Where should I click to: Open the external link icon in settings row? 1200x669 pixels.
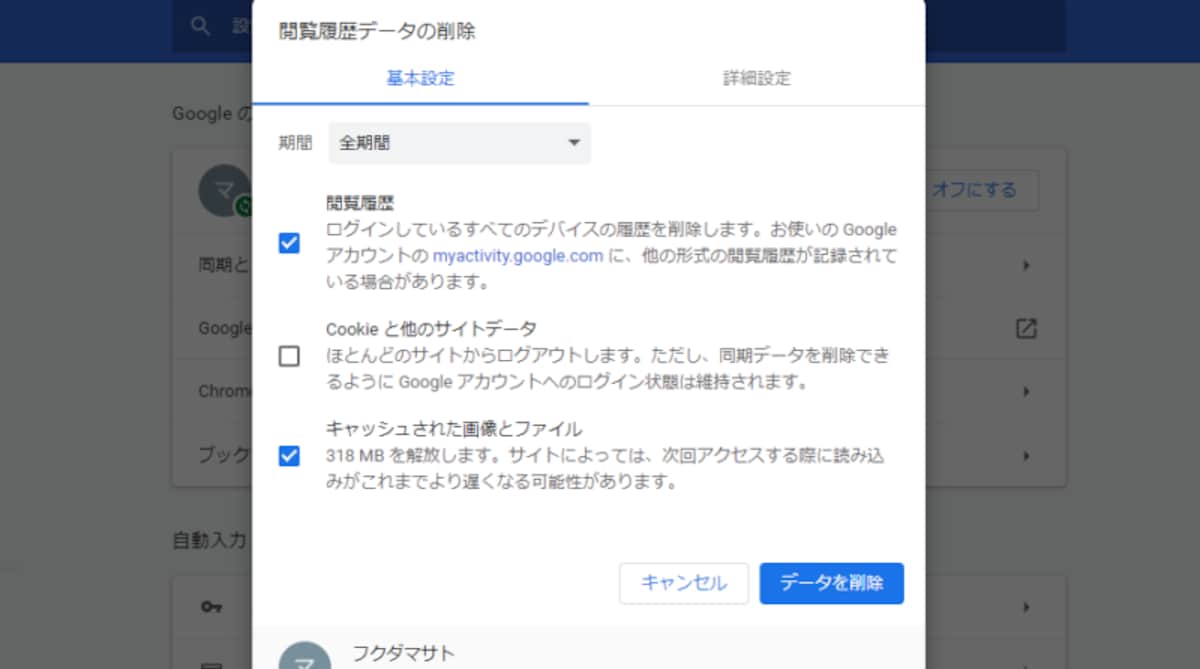1026,328
